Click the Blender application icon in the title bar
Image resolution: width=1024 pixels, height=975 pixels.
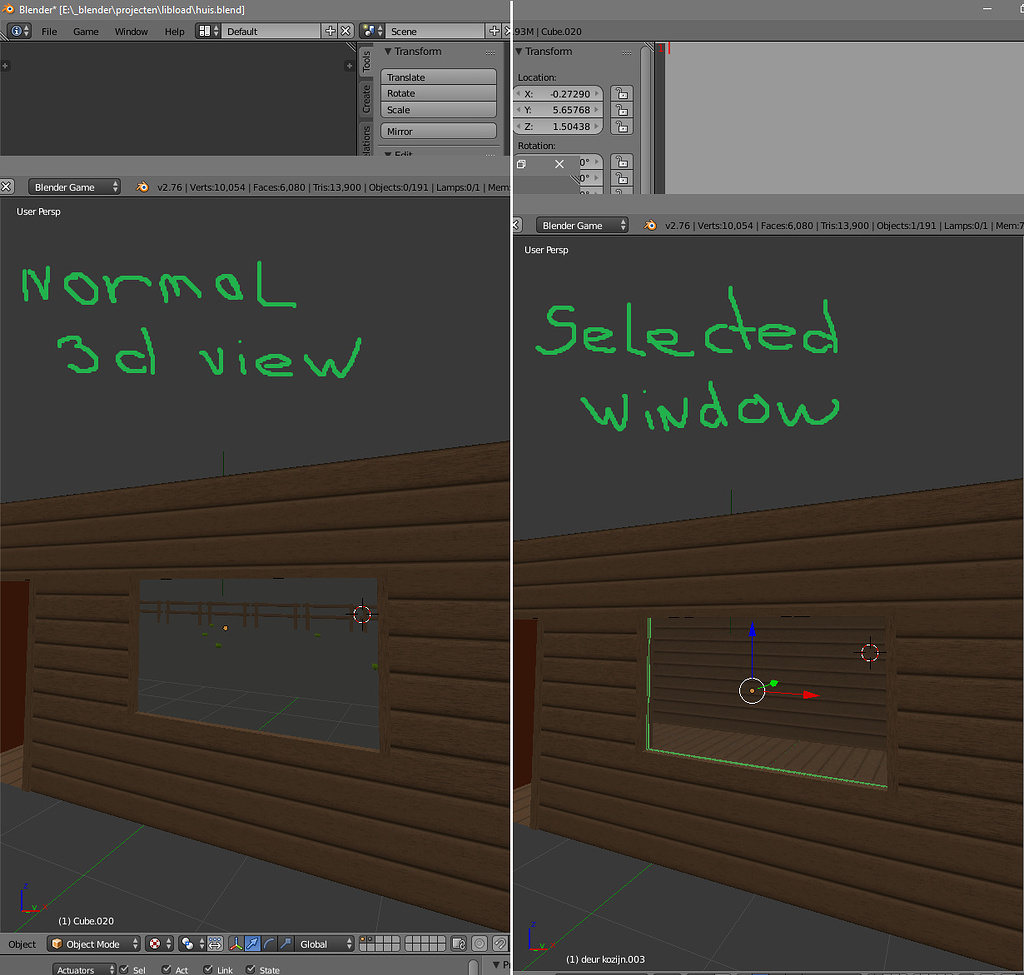(8, 9)
